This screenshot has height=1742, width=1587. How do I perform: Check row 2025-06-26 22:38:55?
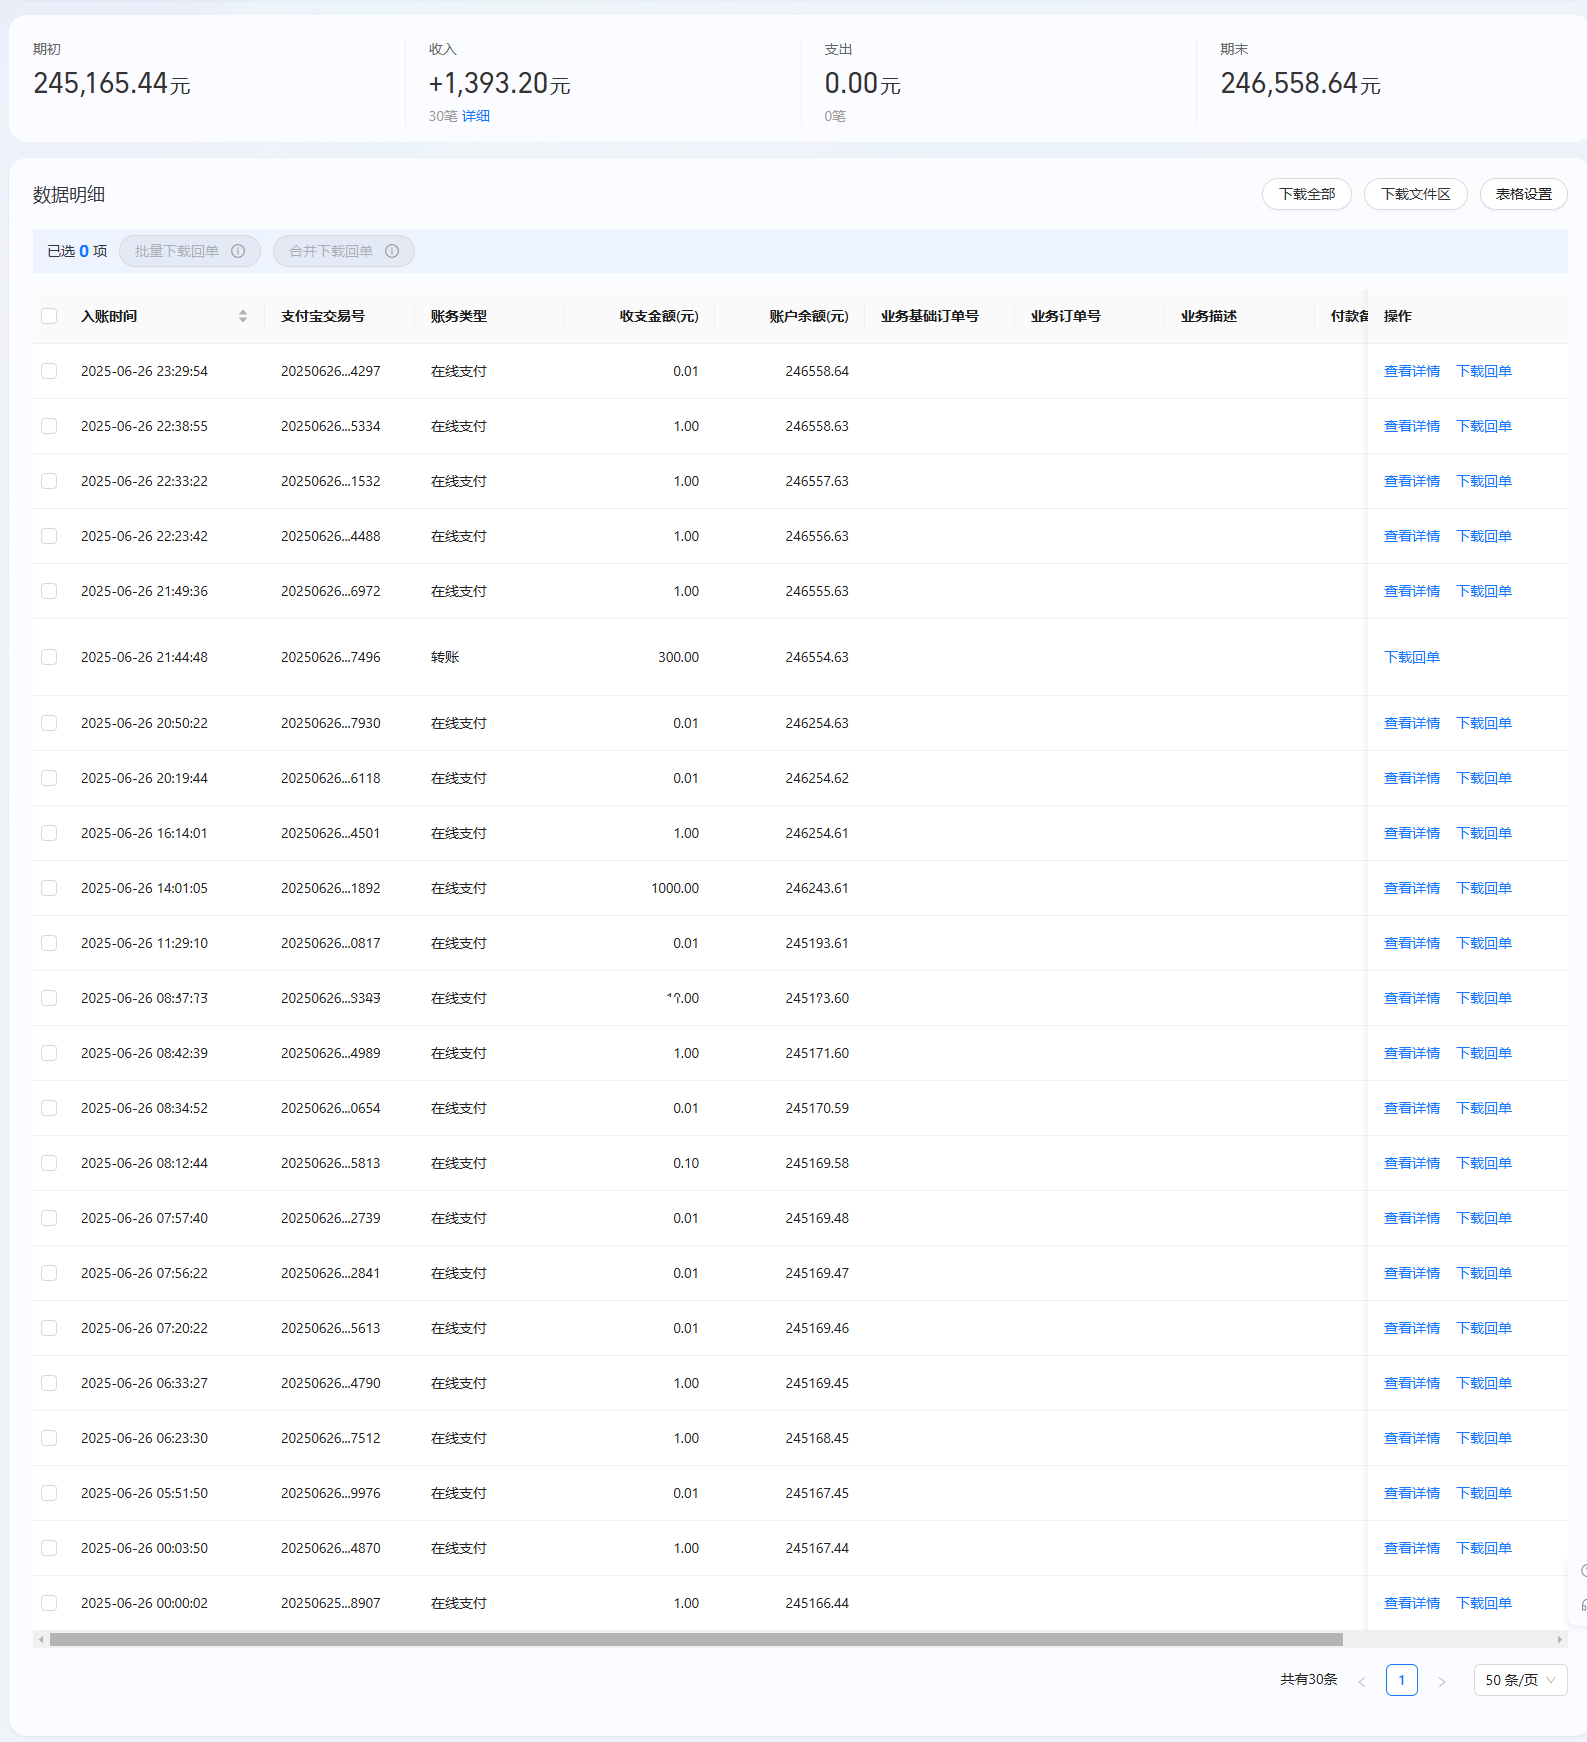tap(49, 426)
